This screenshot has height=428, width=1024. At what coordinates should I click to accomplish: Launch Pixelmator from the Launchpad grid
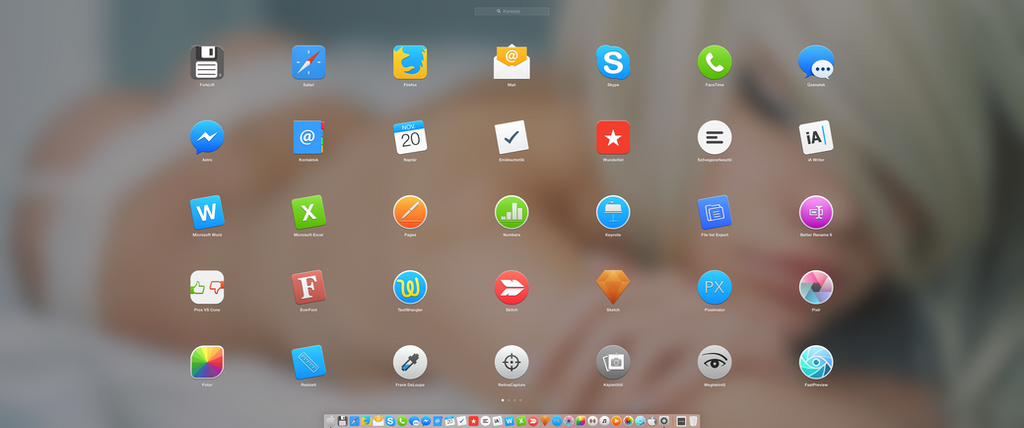coord(714,288)
